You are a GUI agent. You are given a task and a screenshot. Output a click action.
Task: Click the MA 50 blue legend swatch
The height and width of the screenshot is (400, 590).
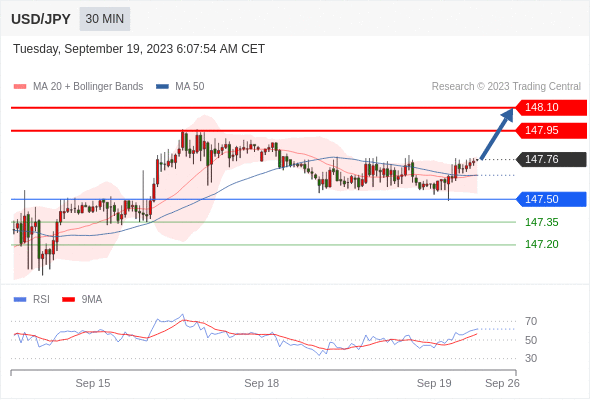162,87
